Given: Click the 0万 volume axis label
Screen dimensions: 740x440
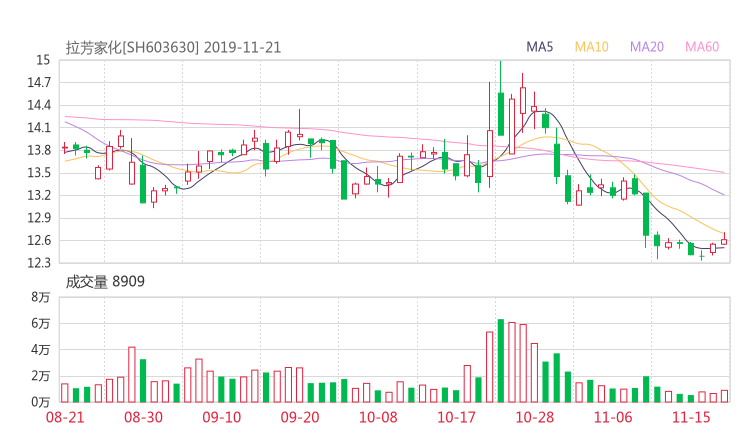Looking at the screenshot, I should coord(41,402).
